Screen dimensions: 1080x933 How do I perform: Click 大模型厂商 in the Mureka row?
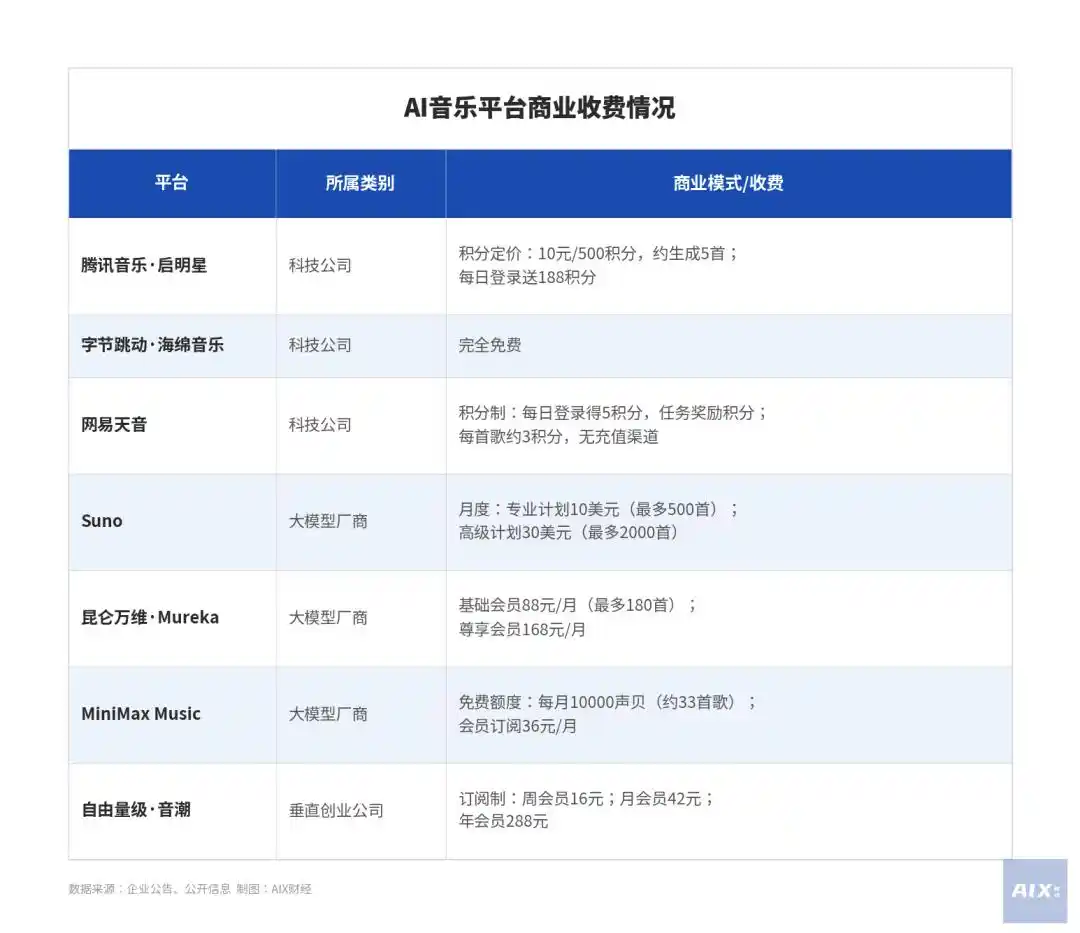[328, 617]
